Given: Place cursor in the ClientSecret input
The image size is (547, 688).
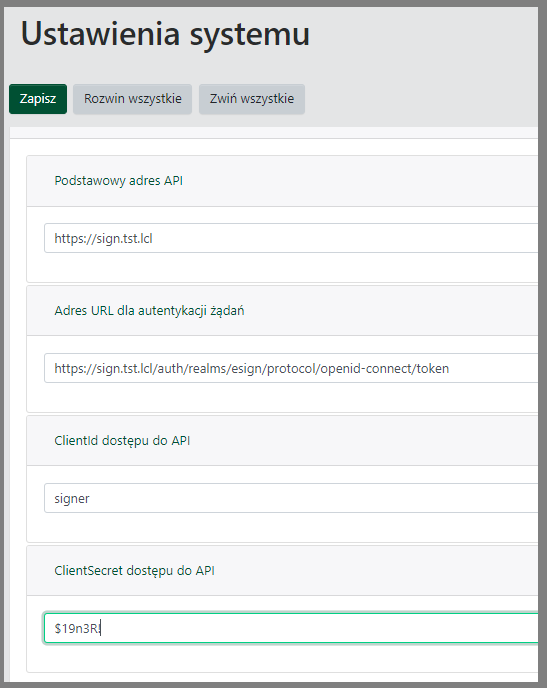Looking at the screenshot, I should click(291, 628).
